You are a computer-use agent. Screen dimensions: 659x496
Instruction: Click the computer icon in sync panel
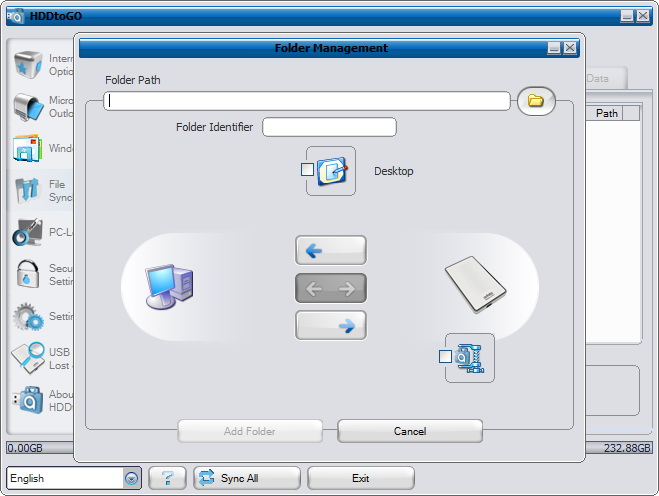coord(170,287)
